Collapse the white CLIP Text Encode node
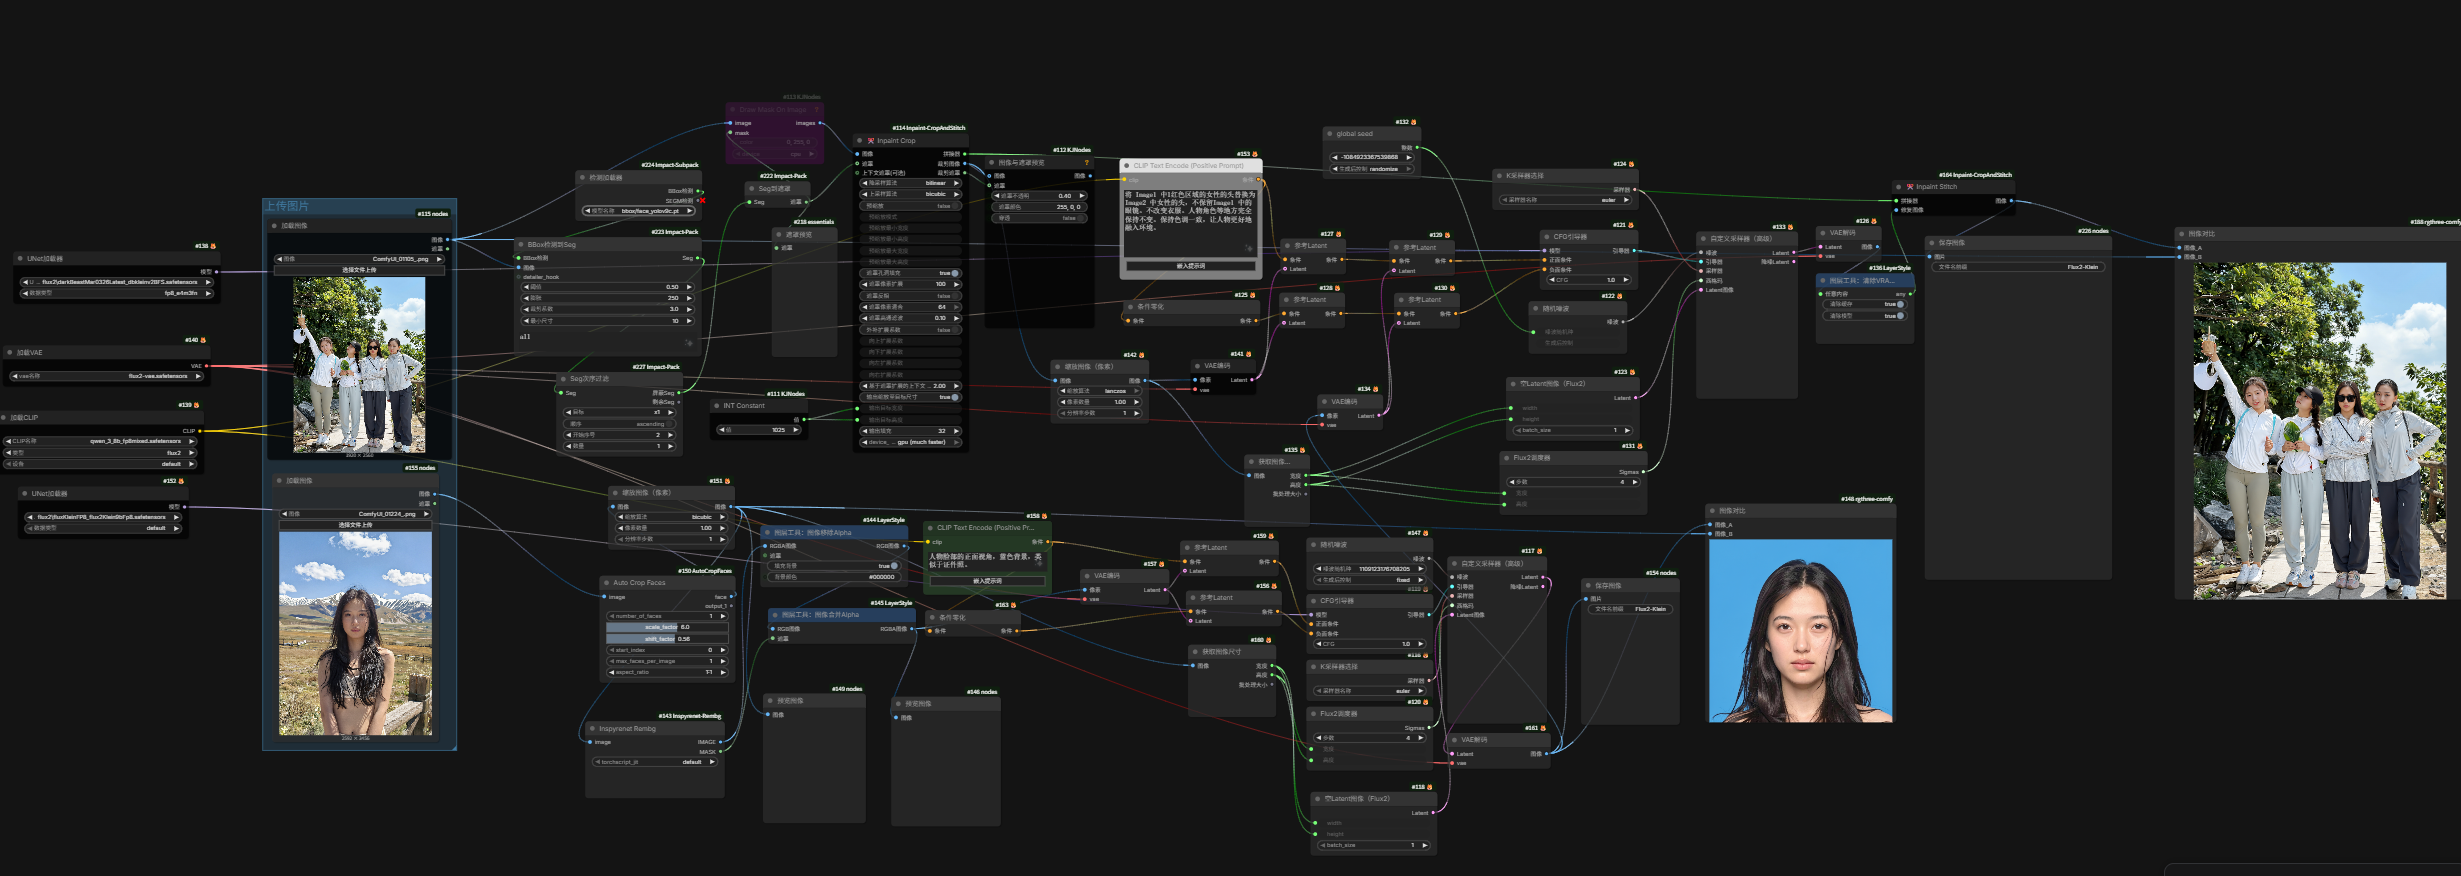2461x876 pixels. tap(1127, 166)
